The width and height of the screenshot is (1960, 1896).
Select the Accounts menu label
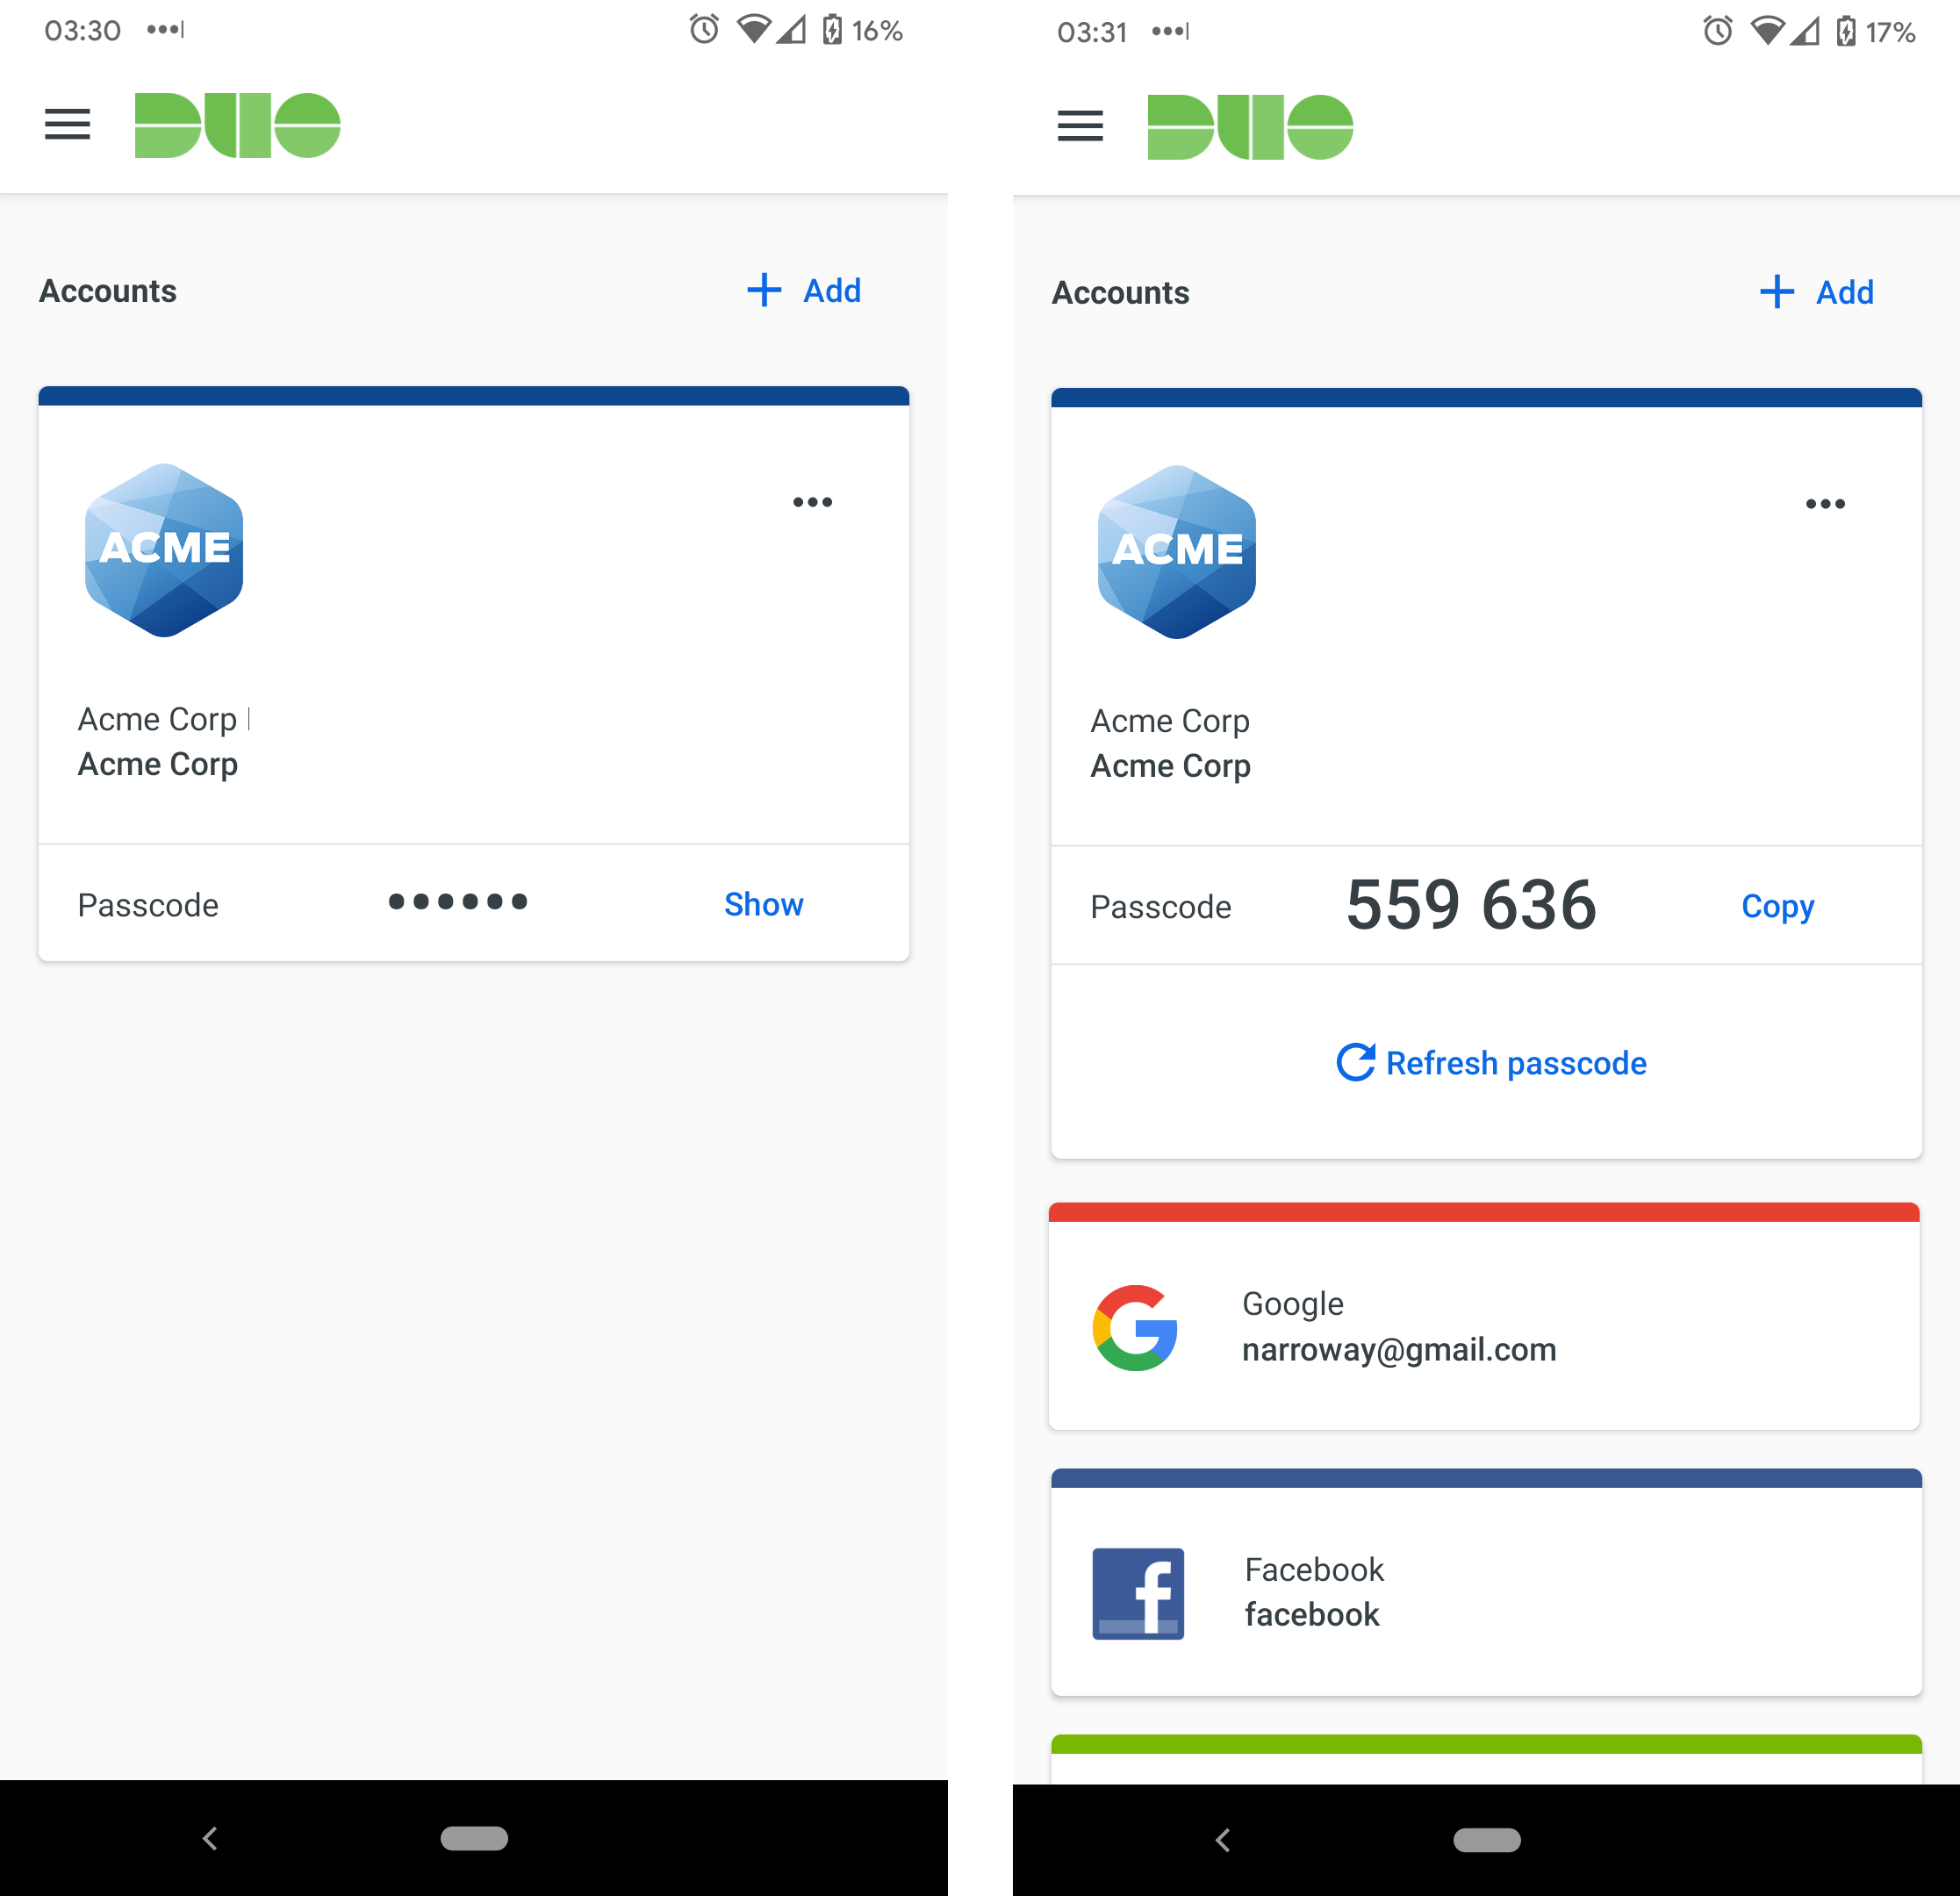point(109,289)
